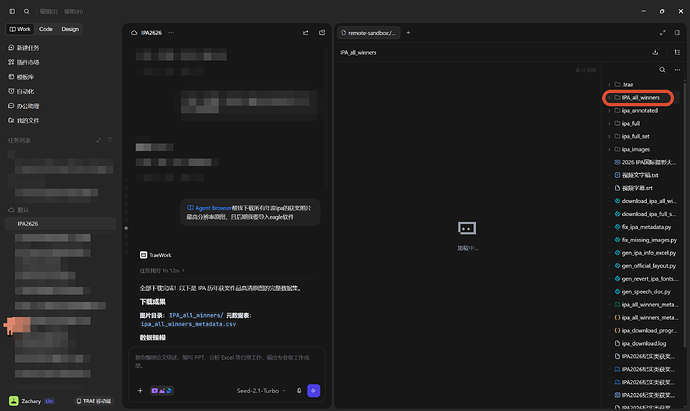690x411 pixels.
Task: Toggle the file tree view icon
Action: coord(677,52)
